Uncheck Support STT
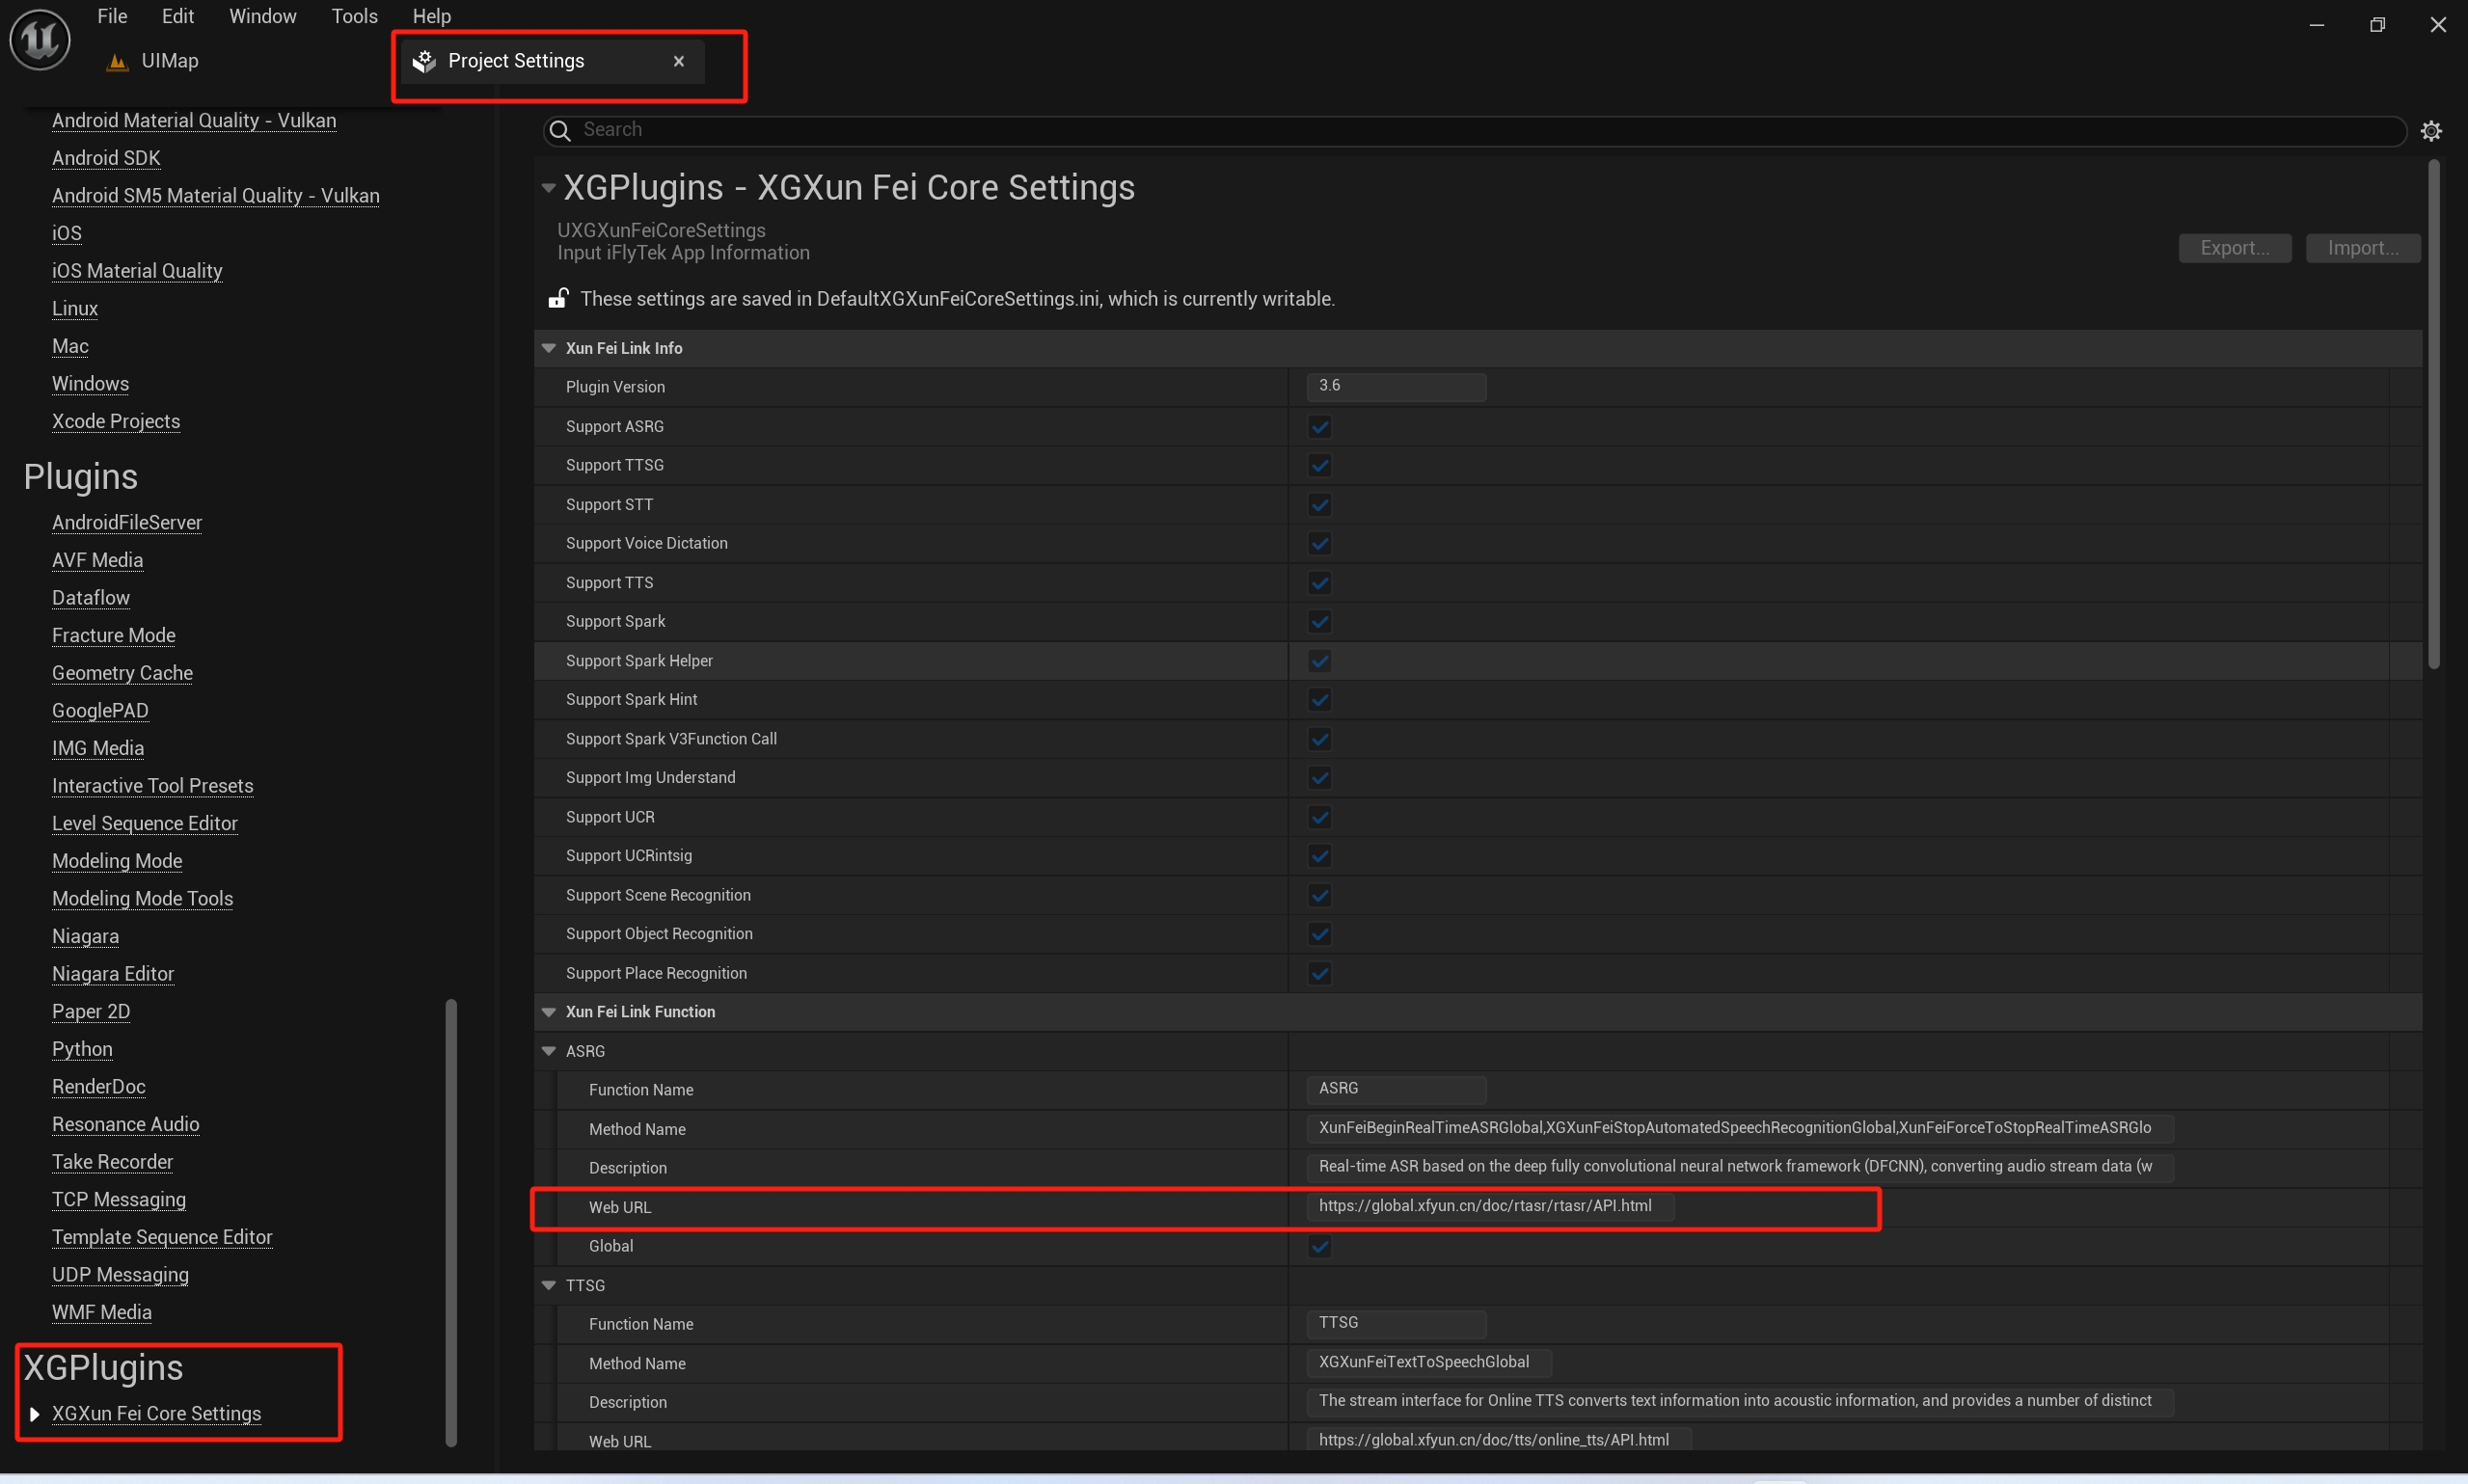The height and width of the screenshot is (1484, 2468). click(x=1319, y=505)
